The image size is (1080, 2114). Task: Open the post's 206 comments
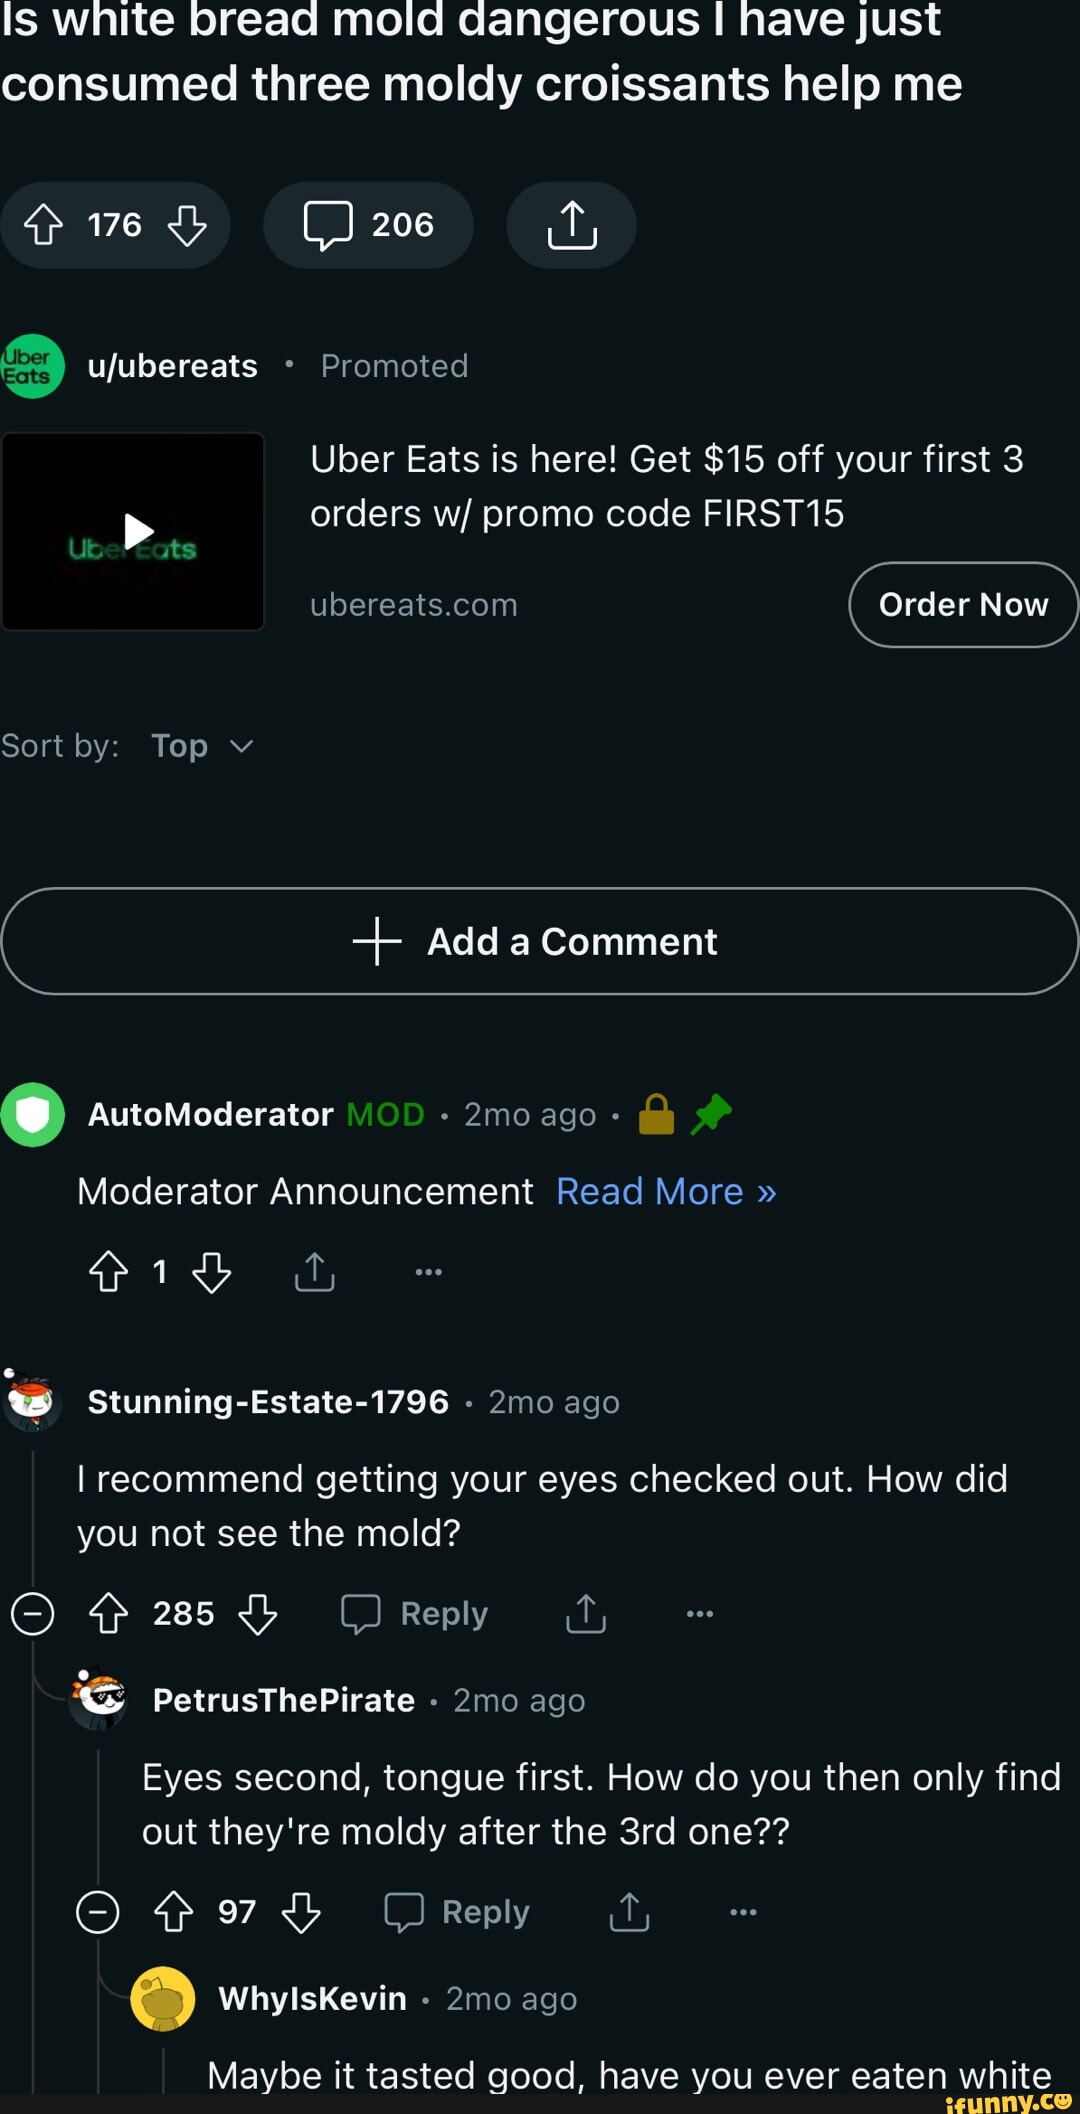[x=368, y=225]
